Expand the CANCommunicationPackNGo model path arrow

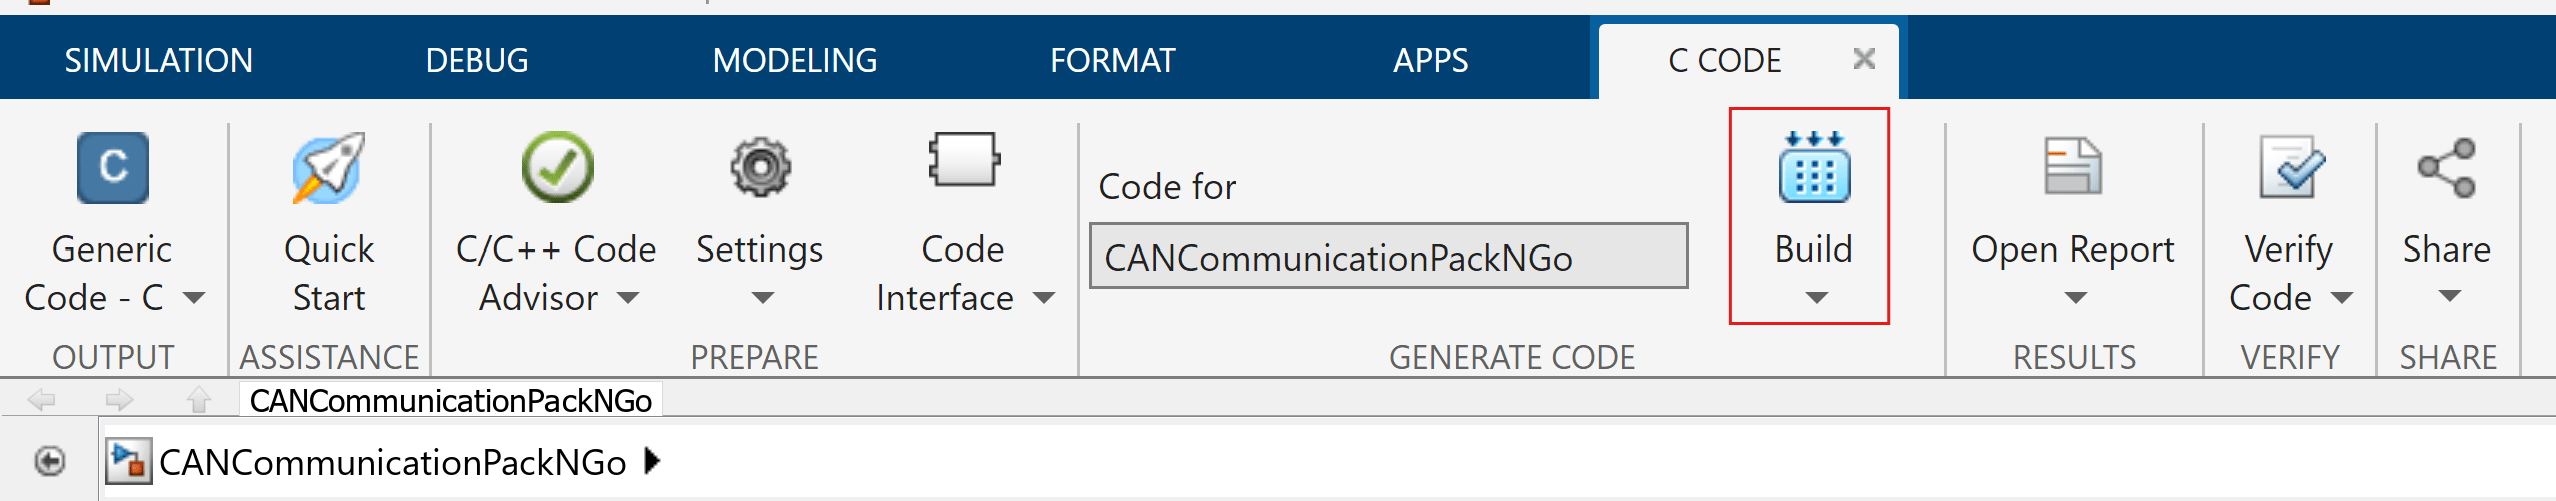pos(652,461)
